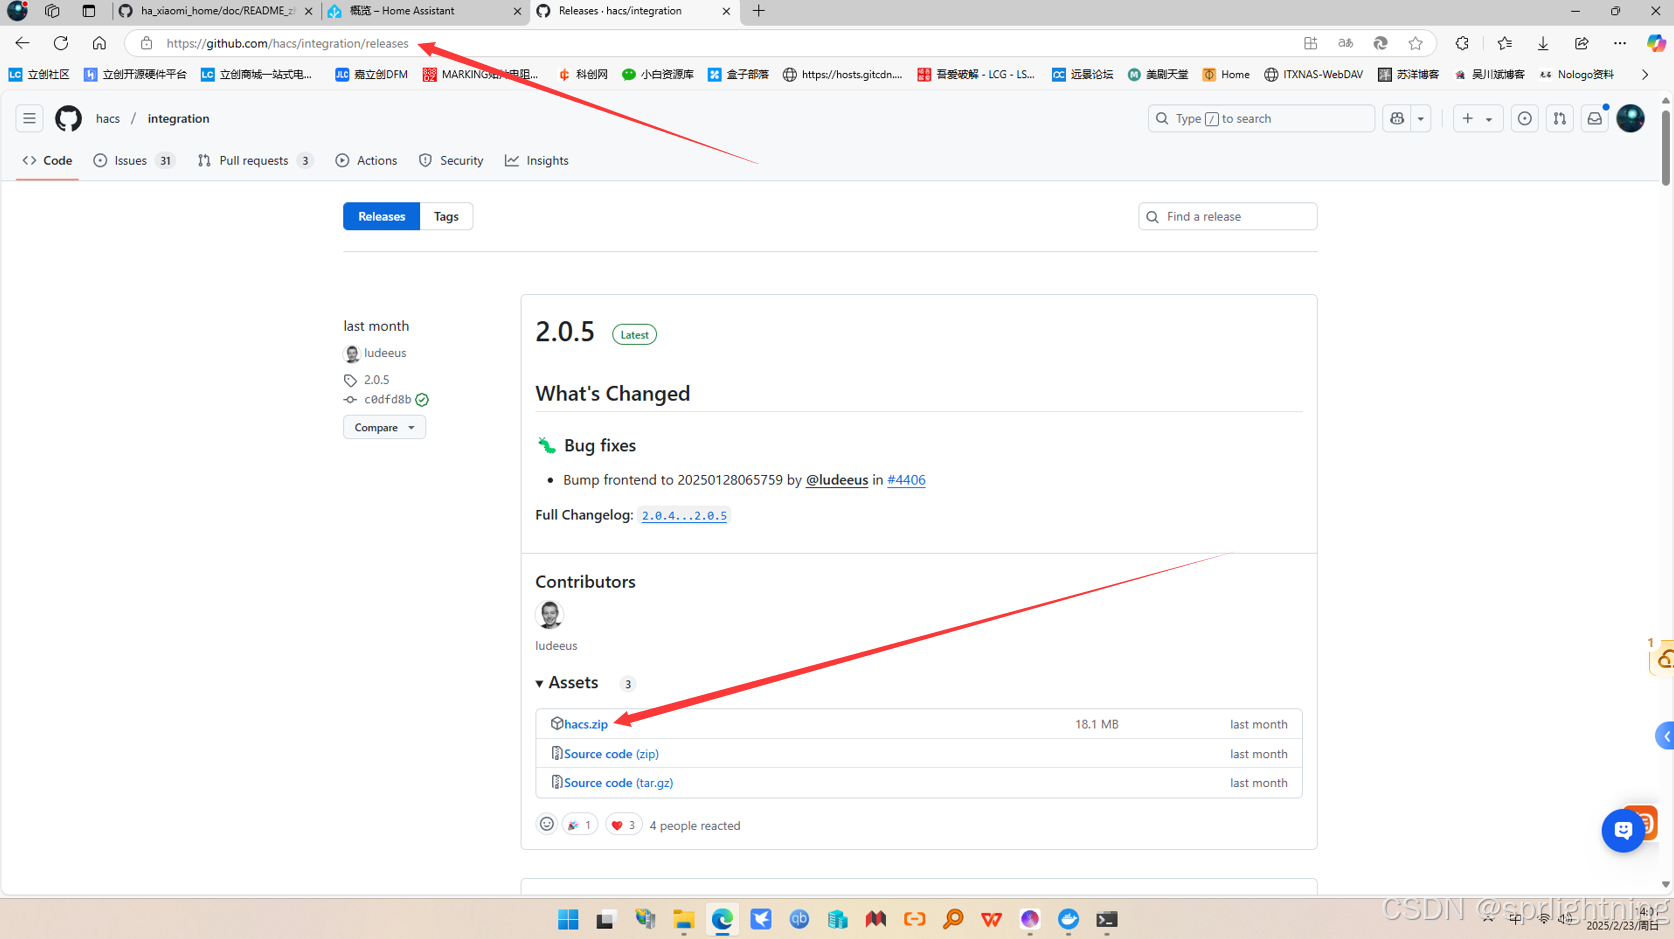
Task: Open the split screen icon in address bar
Action: tap(1310, 43)
